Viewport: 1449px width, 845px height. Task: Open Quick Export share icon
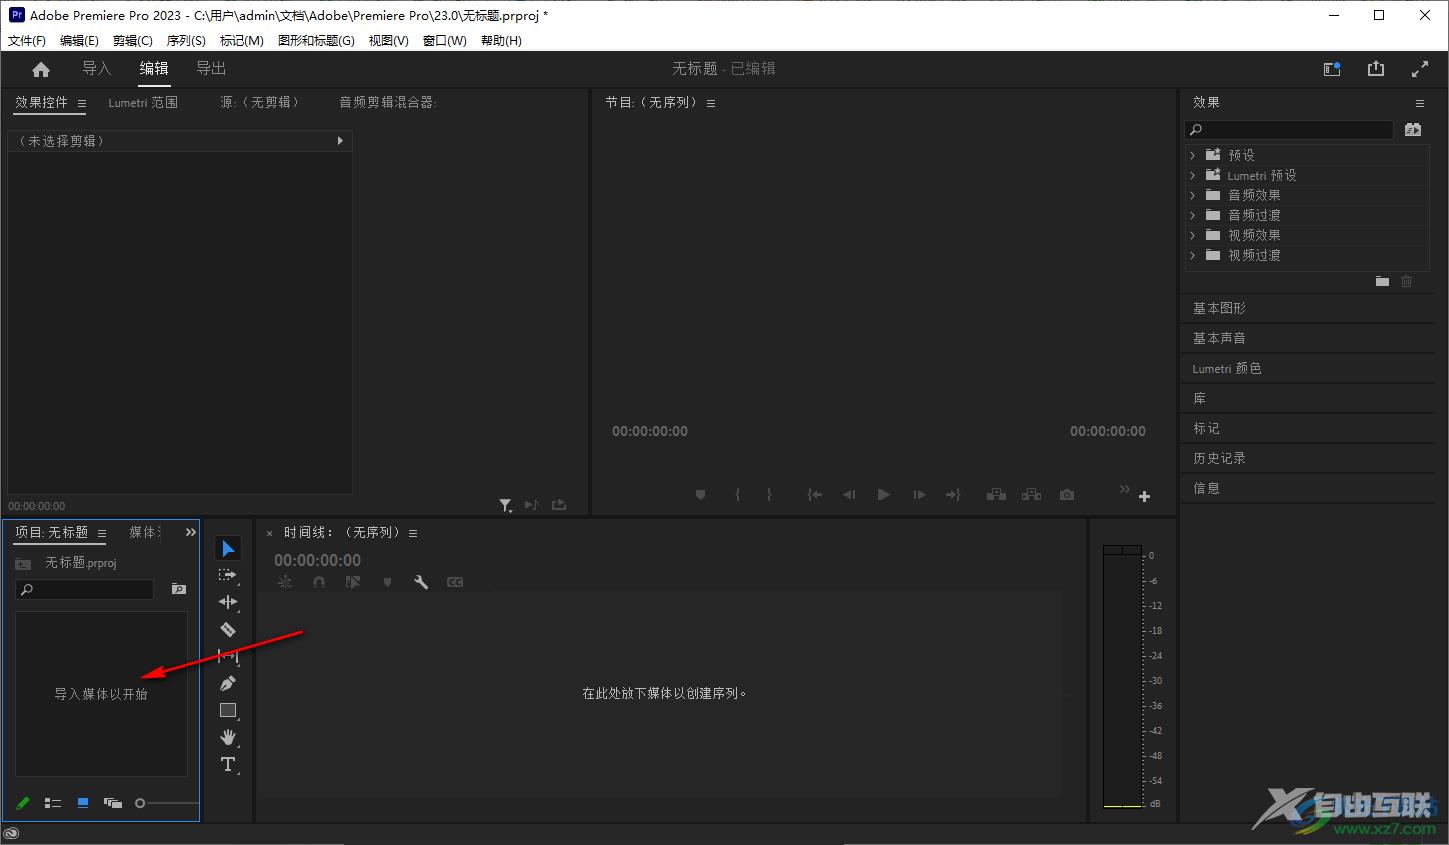click(1376, 68)
